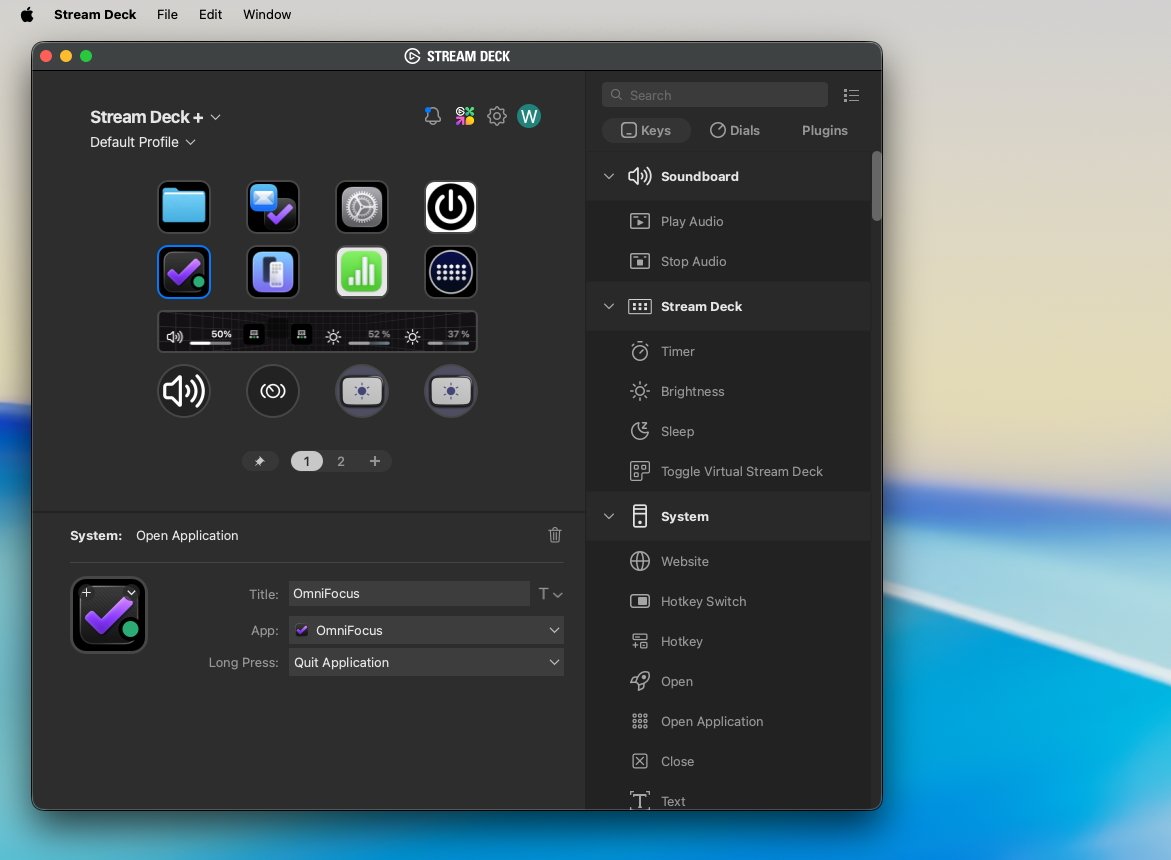The width and height of the screenshot is (1171, 860).
Task: Click the pin page icon
Action: pyautogui.click(x=260, y=461)
